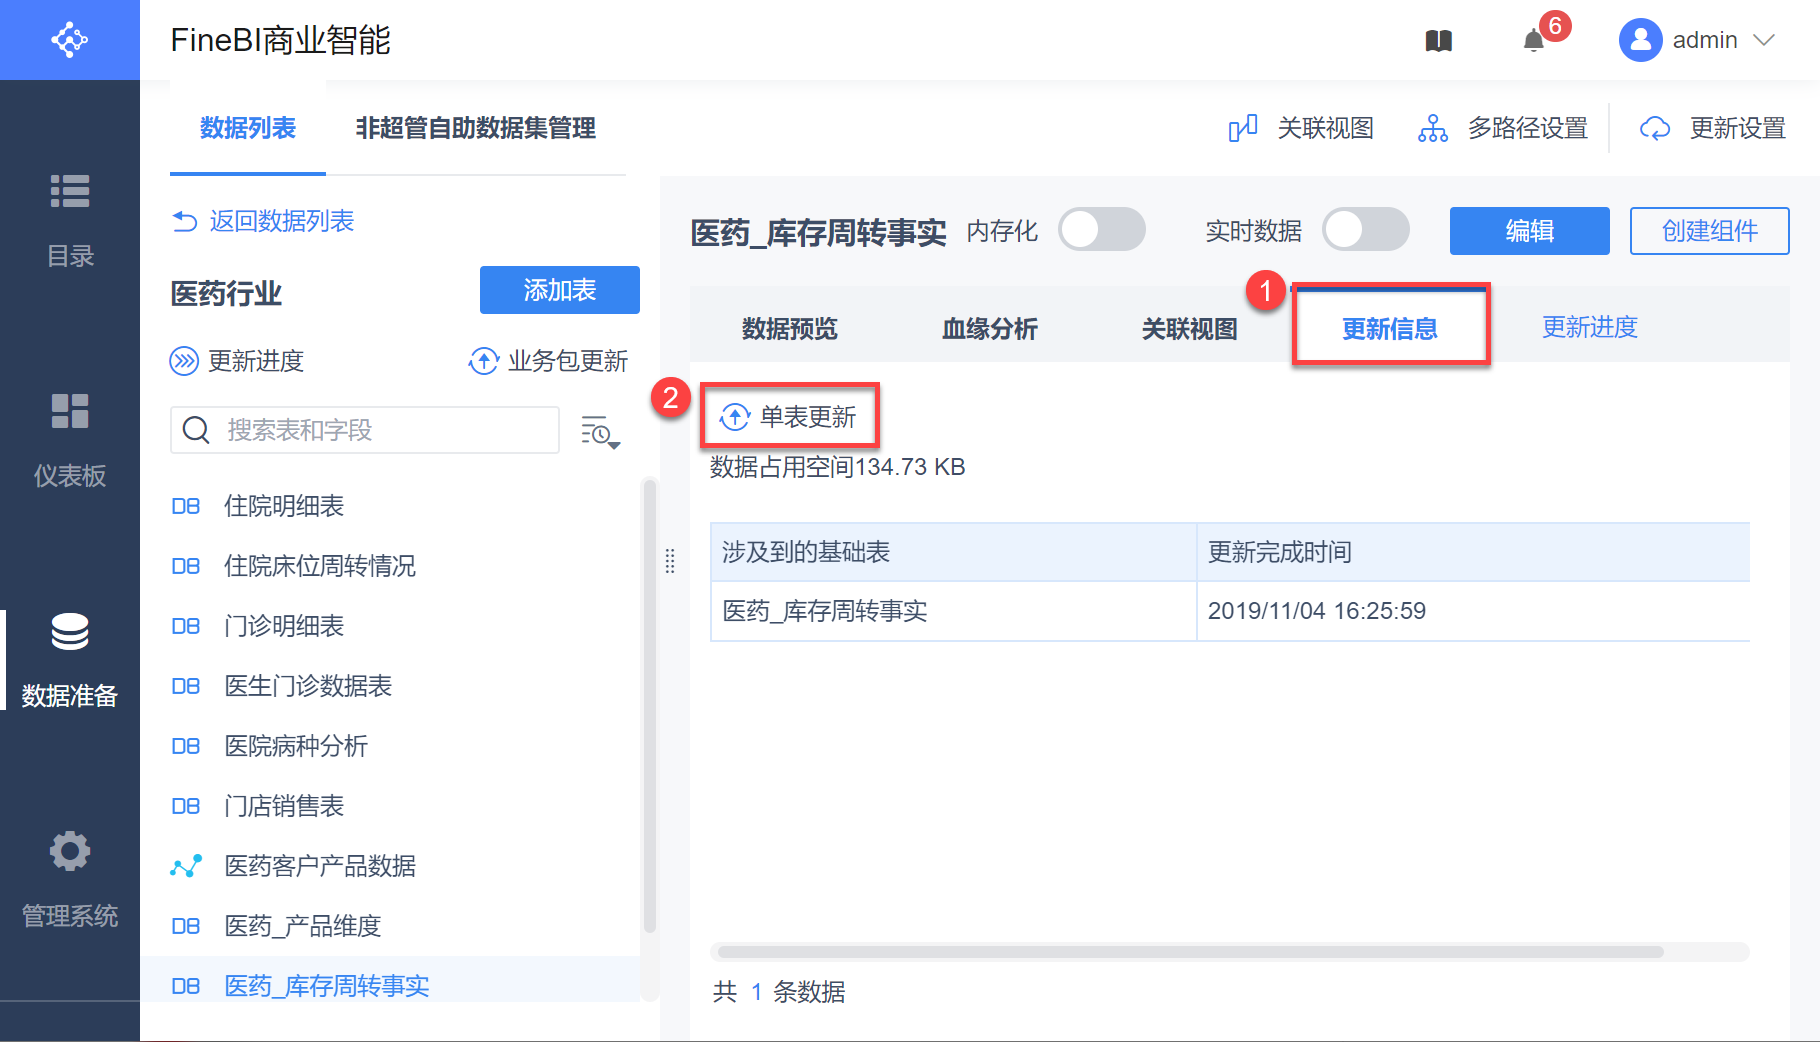Image resolution: width=1820 pixels, height=1042 pixels.
Task: Switch to the 数据列表 tab
Action: coord(248,128)
